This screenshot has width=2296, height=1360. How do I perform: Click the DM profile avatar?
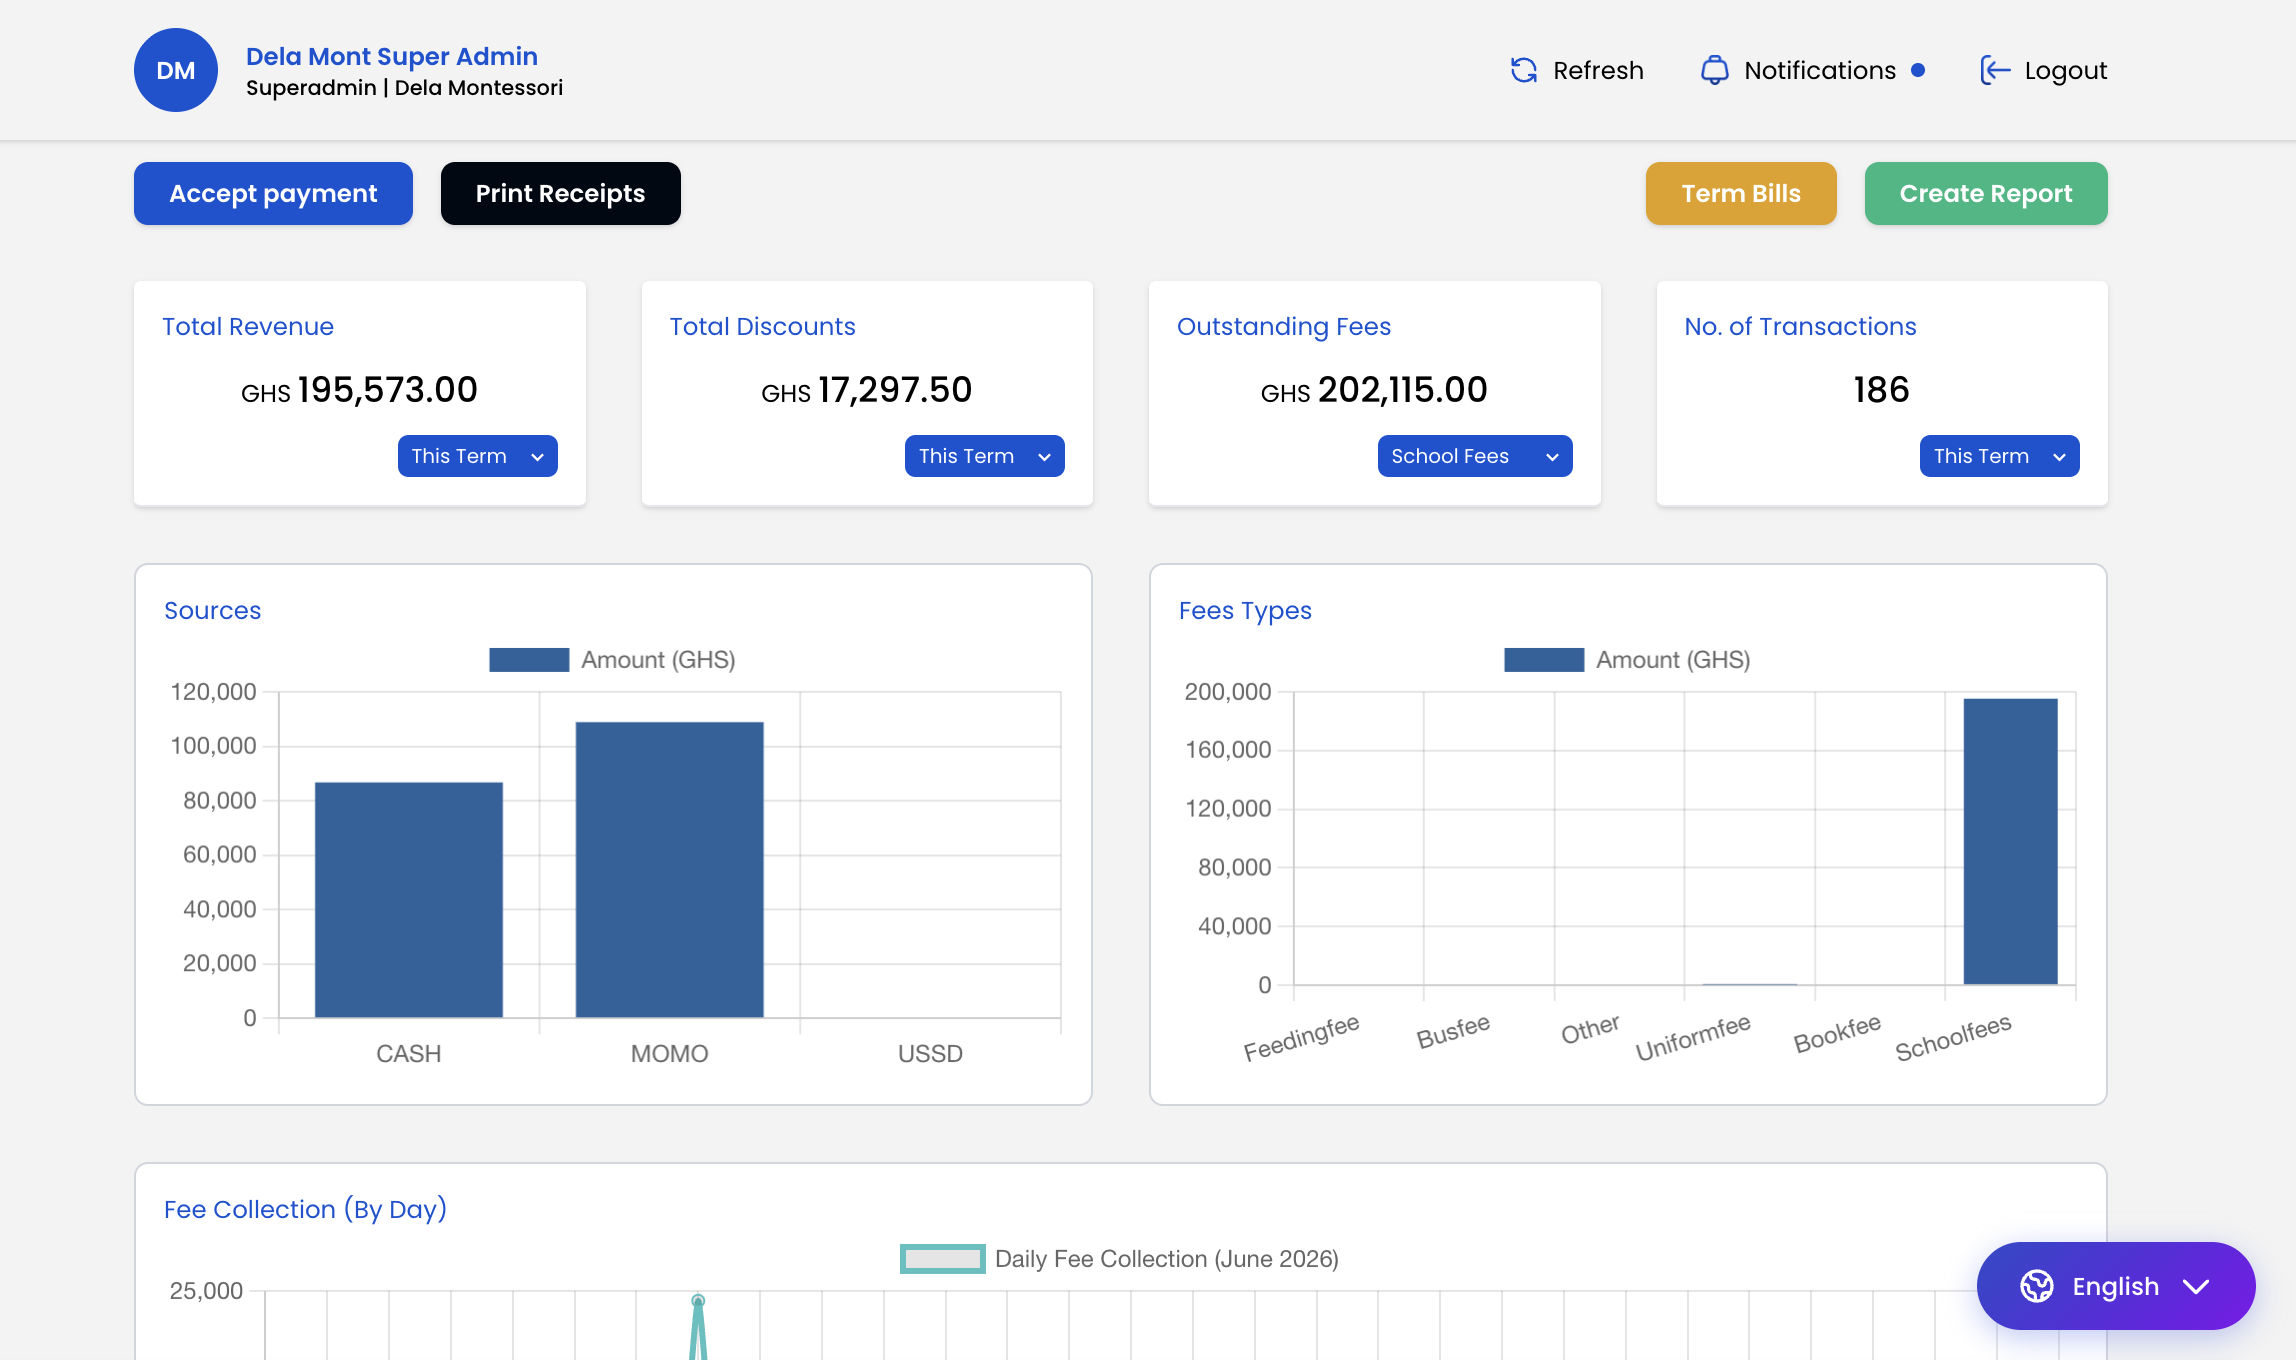[x=176, y=70]
